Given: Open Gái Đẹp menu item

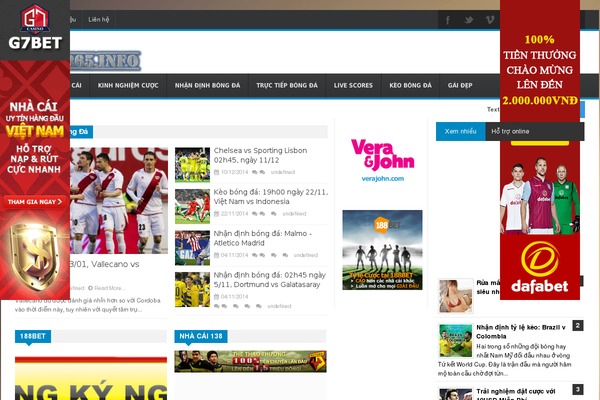Looking at the screenshot, I should (460, 85).
